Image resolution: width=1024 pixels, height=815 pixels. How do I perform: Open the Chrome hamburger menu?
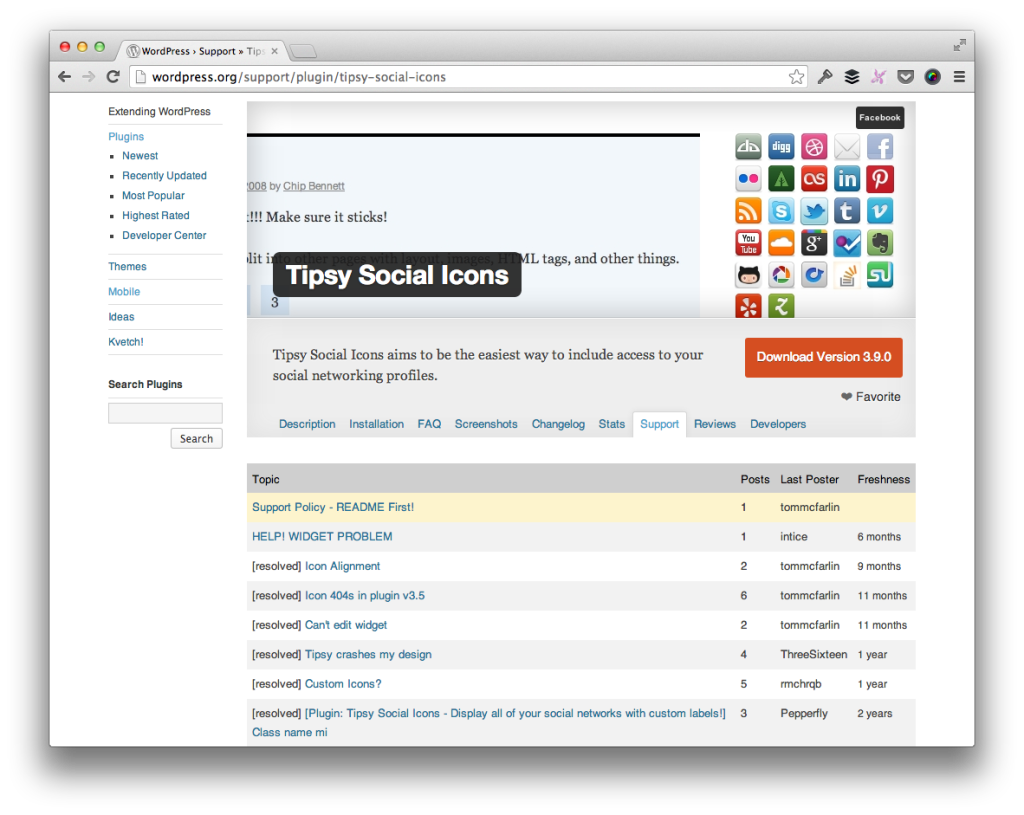point(959,77)
